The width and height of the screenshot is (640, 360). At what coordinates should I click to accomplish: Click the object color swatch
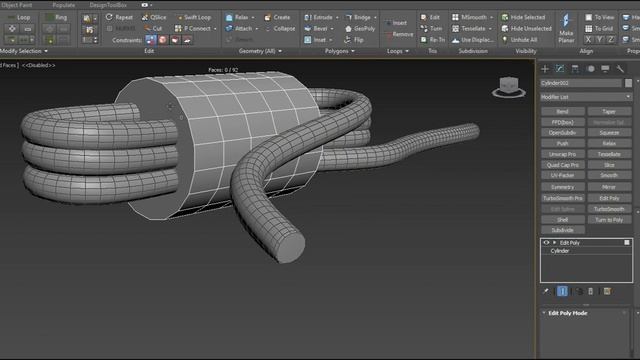[x=628, y=83]
